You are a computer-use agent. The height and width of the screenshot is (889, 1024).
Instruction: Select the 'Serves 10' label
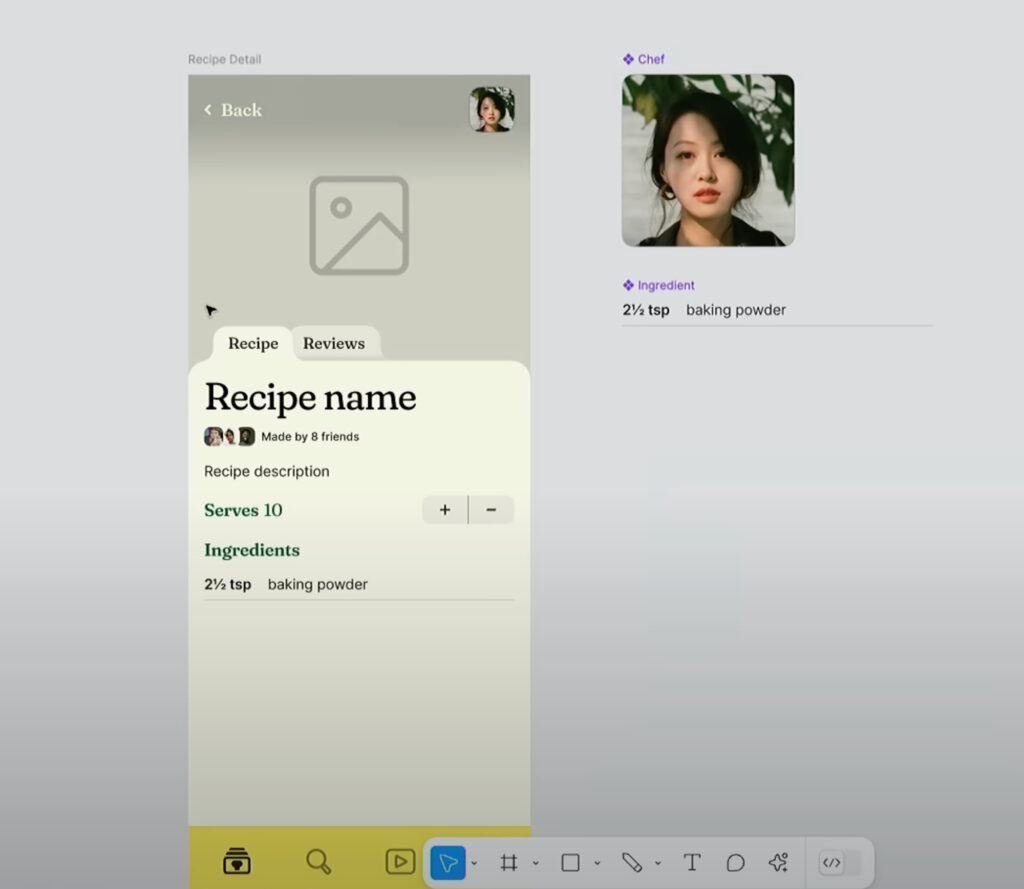[243, 510]
